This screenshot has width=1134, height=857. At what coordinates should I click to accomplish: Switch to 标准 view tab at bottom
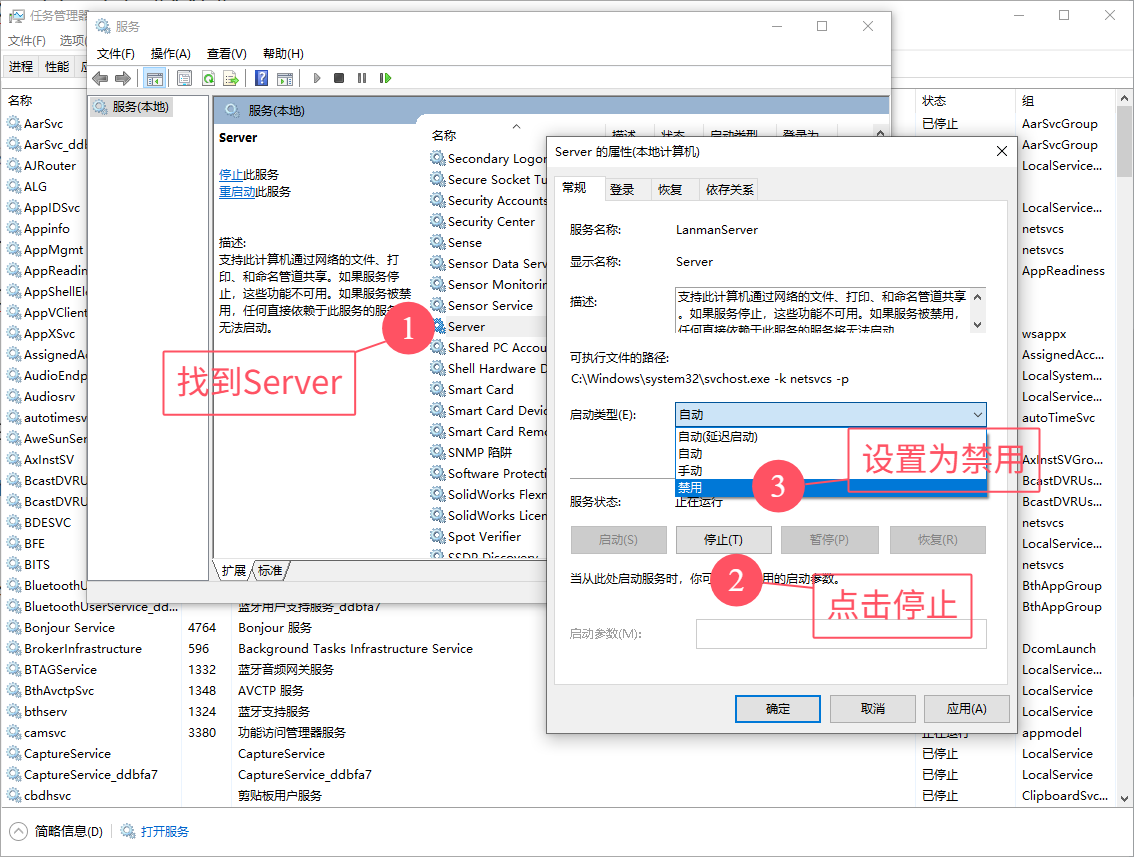(x=270, y=570)
